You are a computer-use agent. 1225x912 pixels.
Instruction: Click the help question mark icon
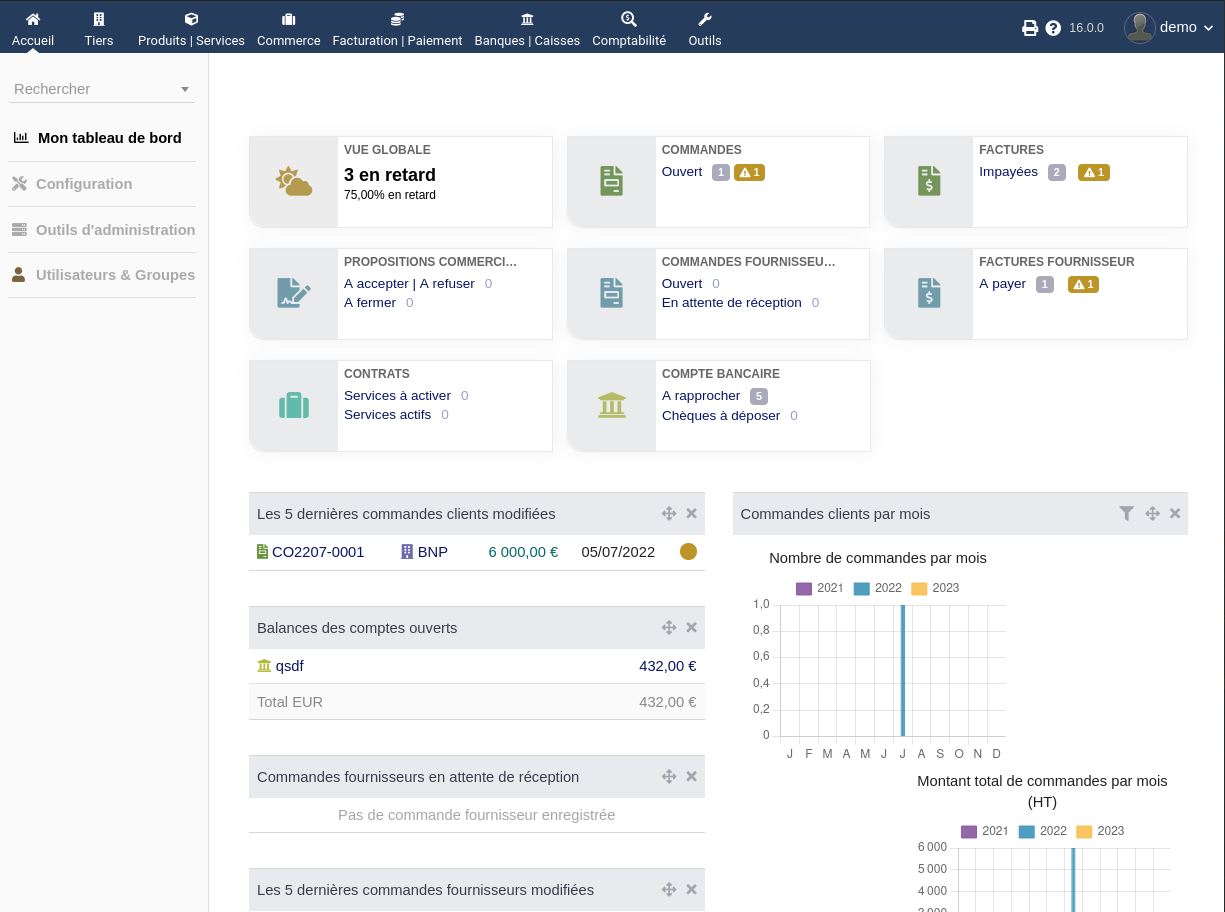[x=1053, y=28]
